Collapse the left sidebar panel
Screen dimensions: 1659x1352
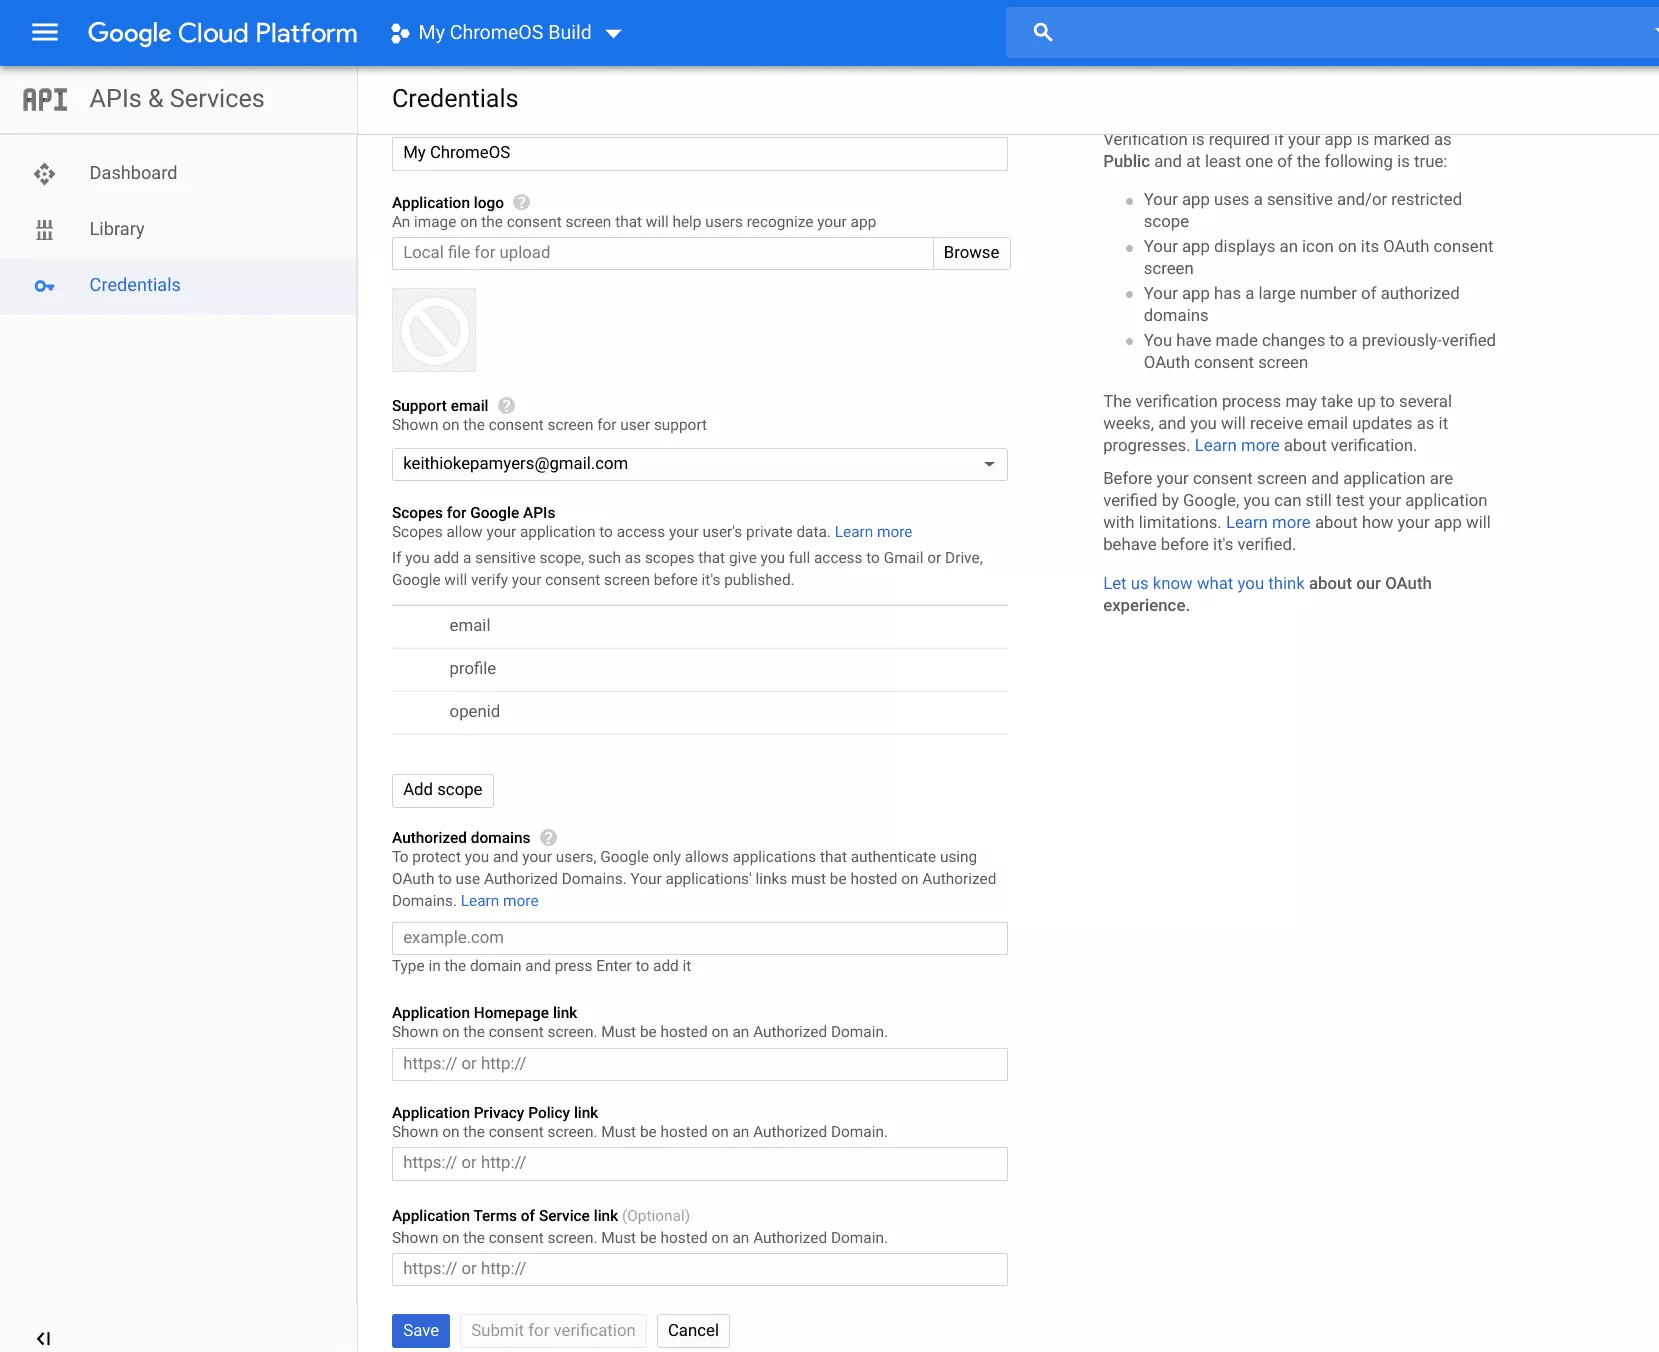(43, 1338)
